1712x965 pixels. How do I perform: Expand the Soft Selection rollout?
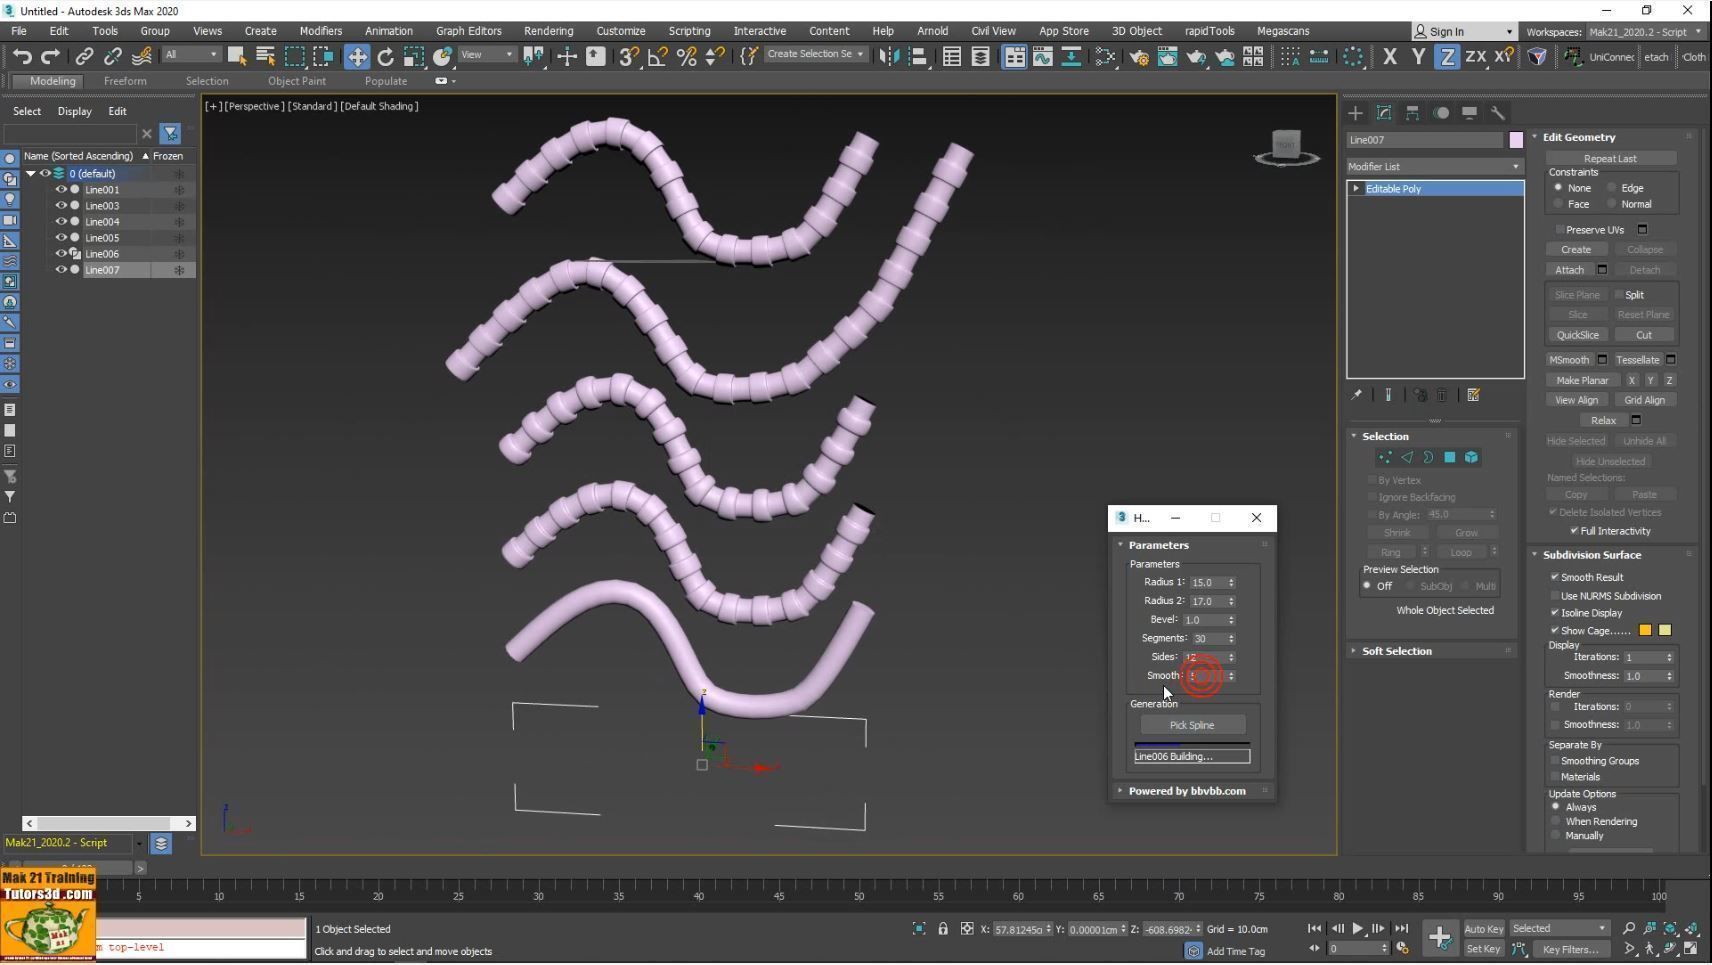coord(1396,651)
